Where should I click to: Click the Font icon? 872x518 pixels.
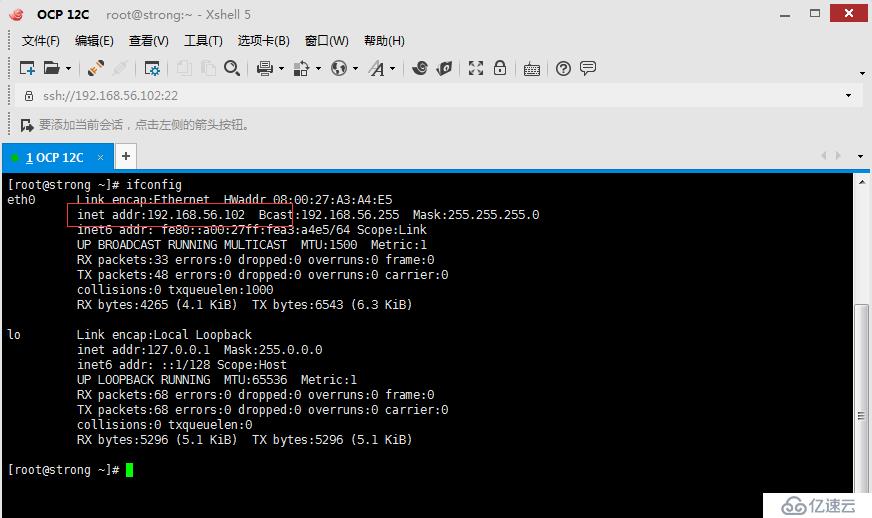tap(376, 68)
